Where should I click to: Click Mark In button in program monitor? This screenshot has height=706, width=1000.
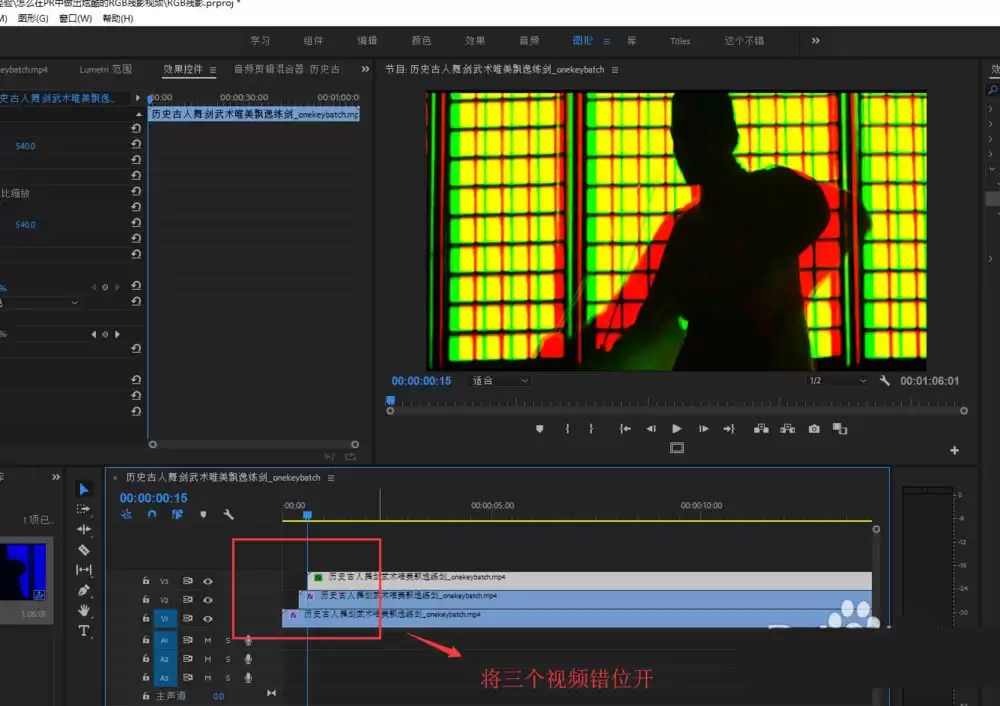click(567, 429)
